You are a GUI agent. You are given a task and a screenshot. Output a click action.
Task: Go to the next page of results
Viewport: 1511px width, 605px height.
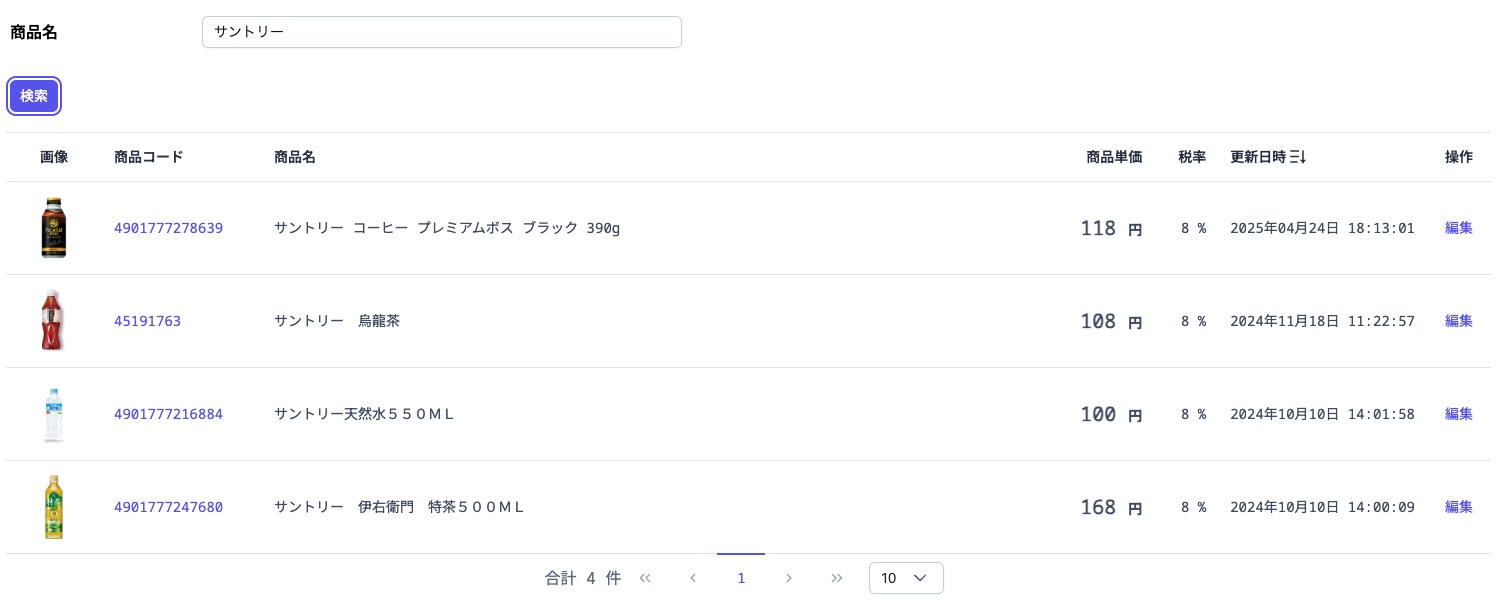point(789,578)
